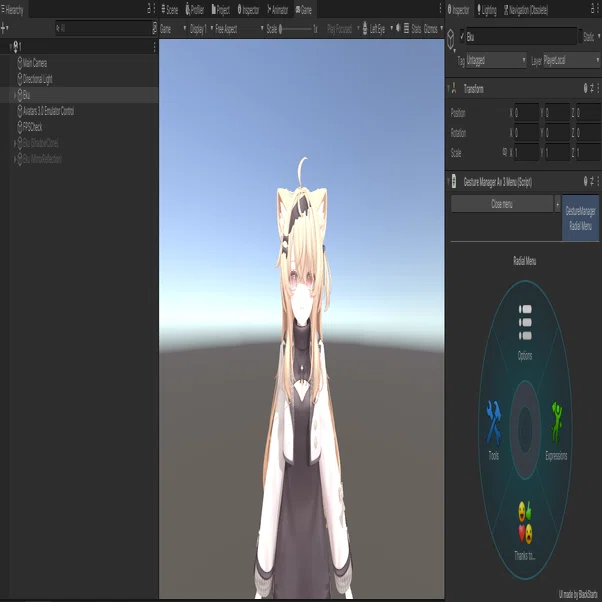Viewport: 602px width, 602px height.
Task: Collapse the scene '1' foldout arrow
Action: tap(11, 47)
